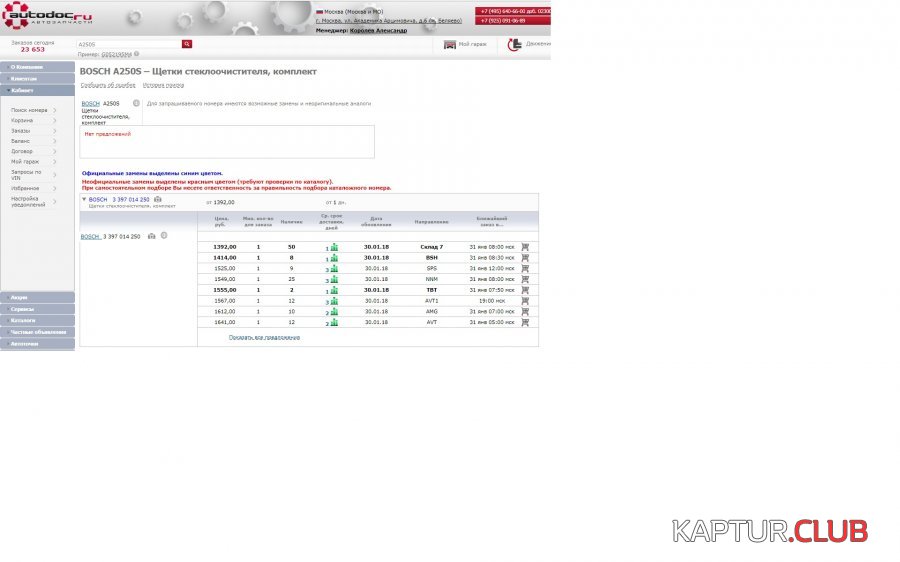Focus the part number search field with A250S
The width and height of the screenshot is (900, 562).
pos(129,44)
